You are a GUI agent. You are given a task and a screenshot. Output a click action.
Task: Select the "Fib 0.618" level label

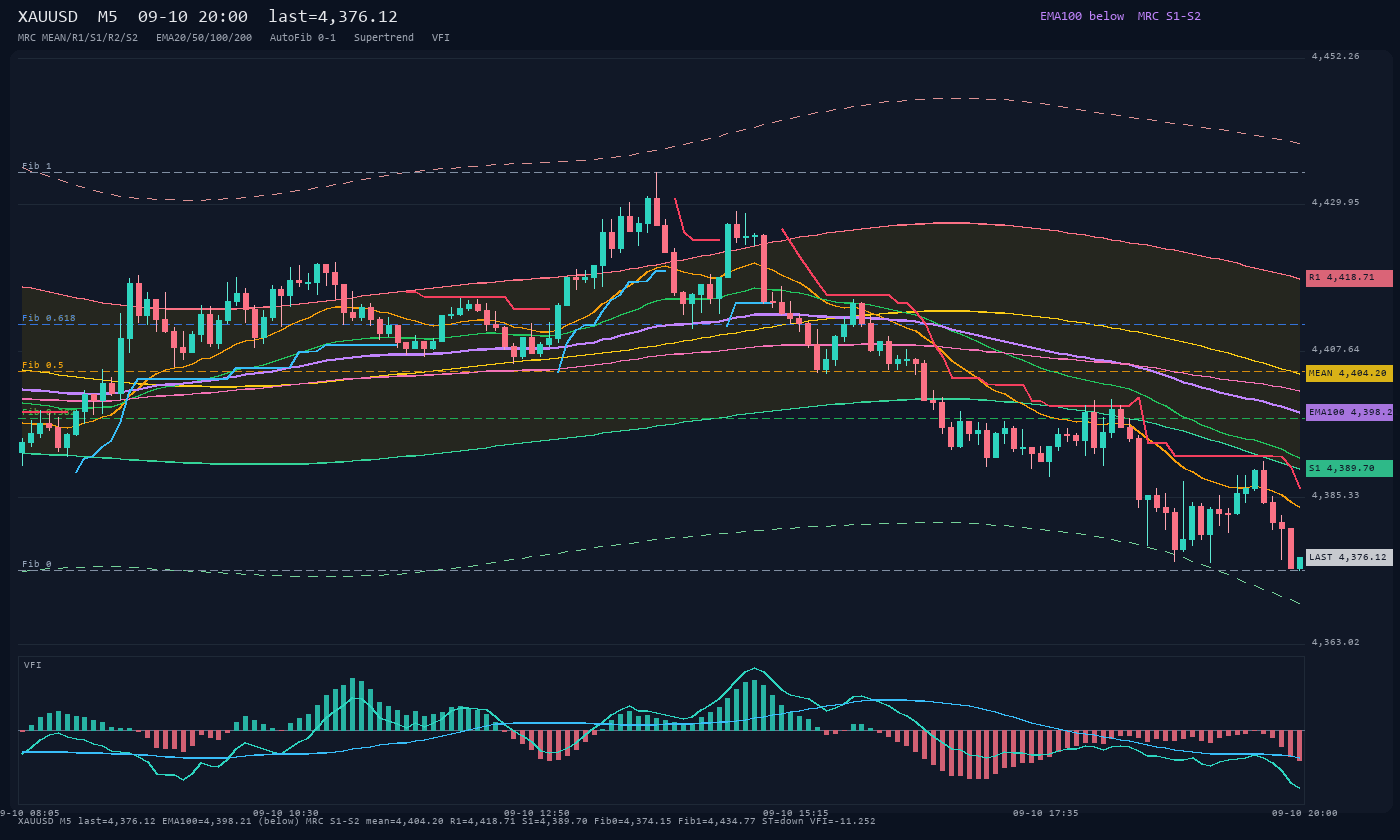coord(49,318)
